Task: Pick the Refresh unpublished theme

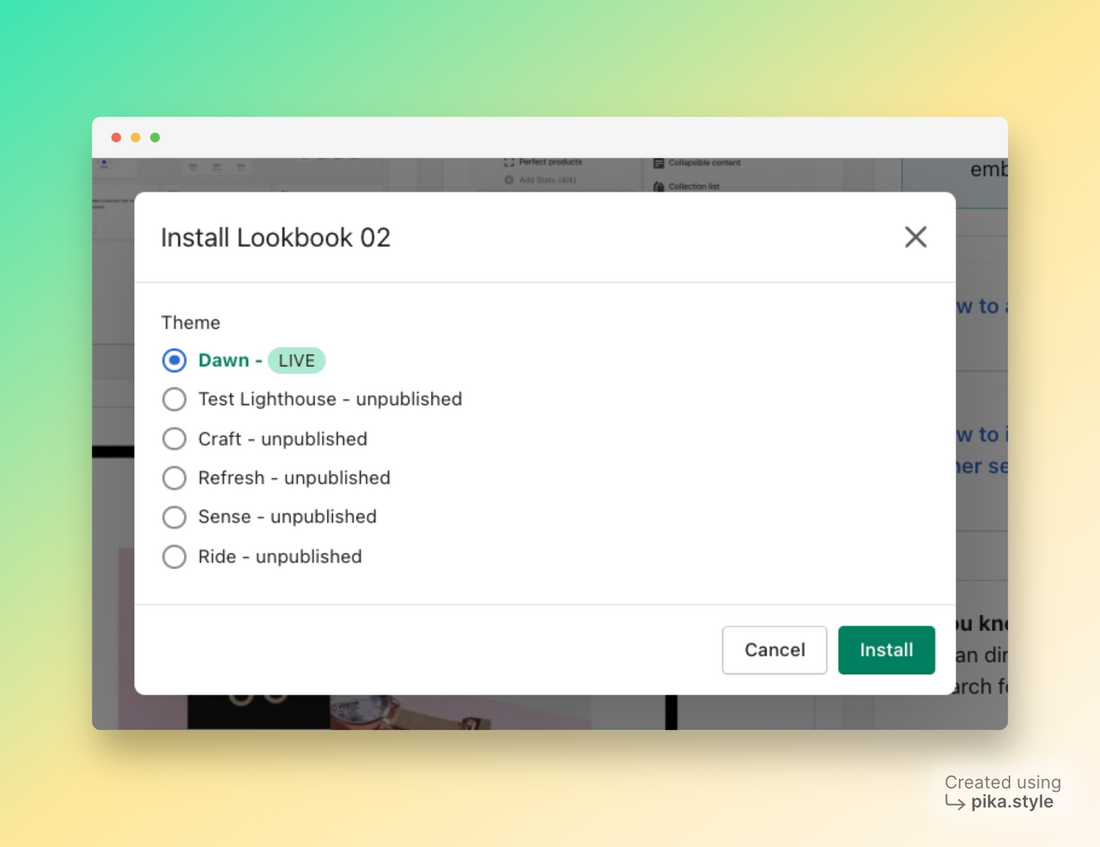Action: pos(174,478)
